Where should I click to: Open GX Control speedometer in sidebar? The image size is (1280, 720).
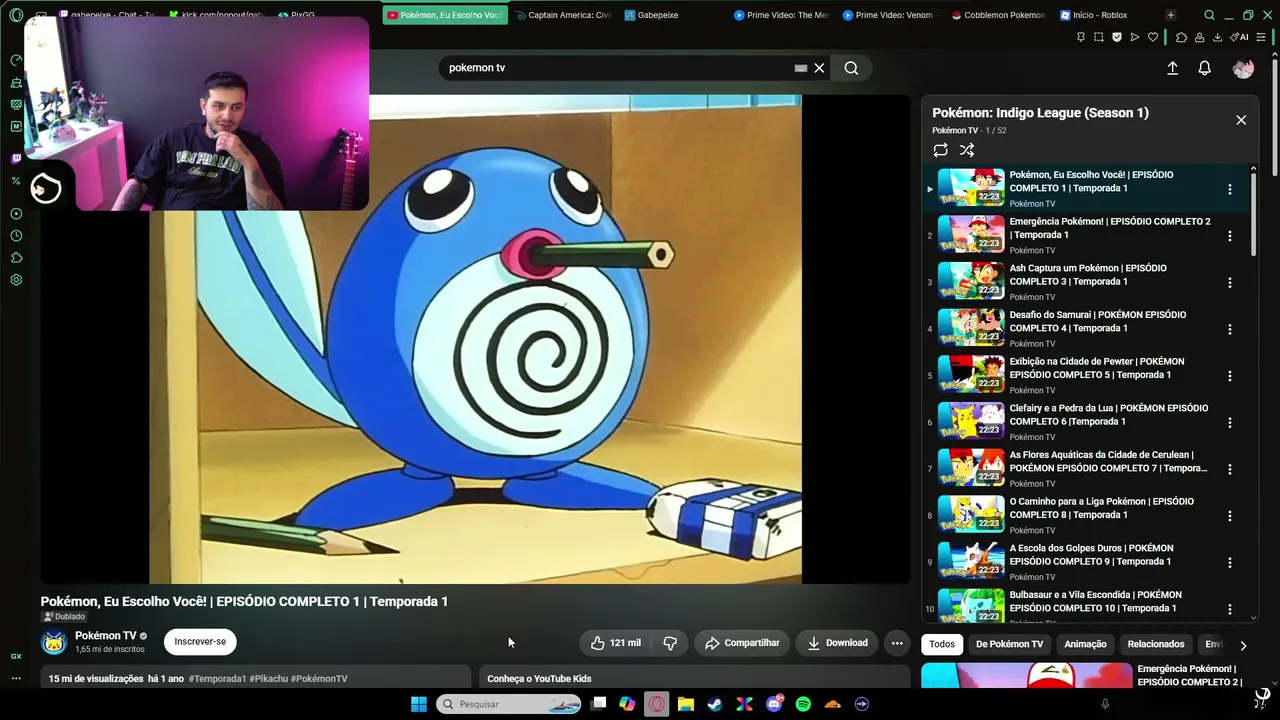pyautogui.click(x=16, y=60)
